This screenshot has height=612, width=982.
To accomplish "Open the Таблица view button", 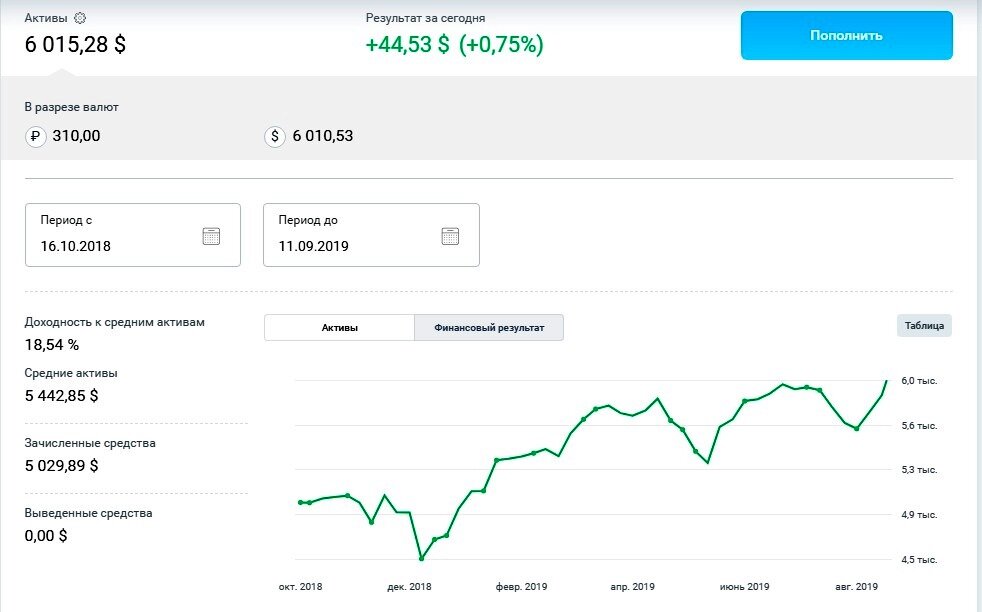I will click(x=924, y=326).
